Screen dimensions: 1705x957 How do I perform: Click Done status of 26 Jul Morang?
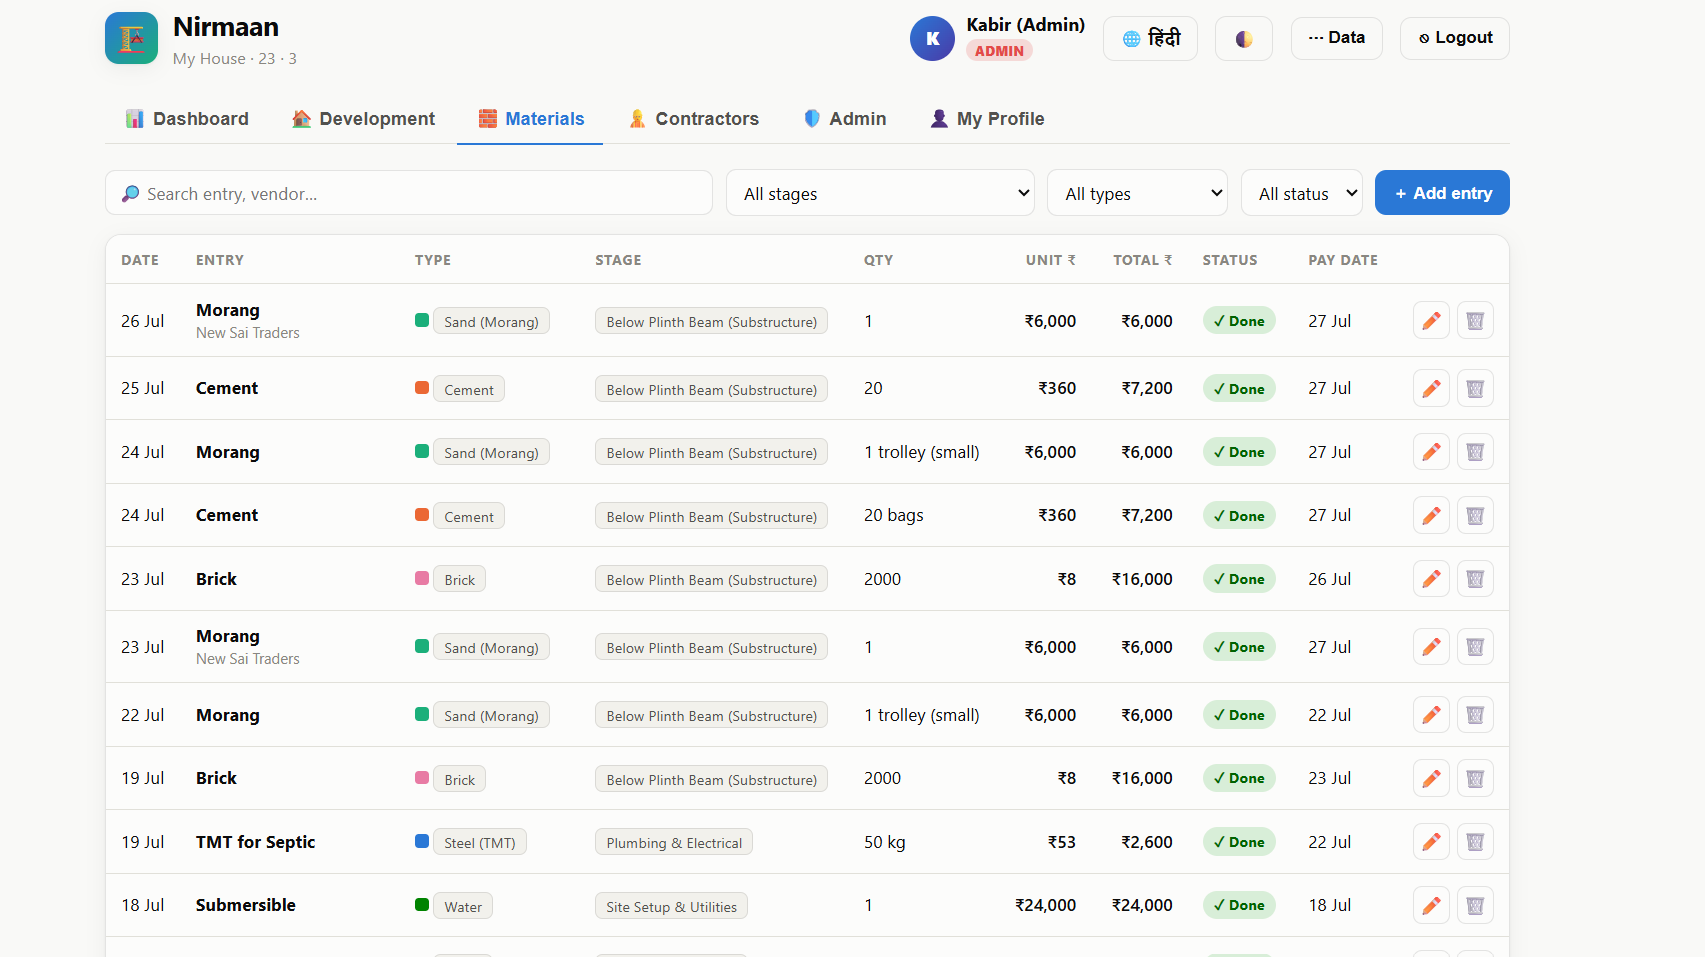[1239, 321]
